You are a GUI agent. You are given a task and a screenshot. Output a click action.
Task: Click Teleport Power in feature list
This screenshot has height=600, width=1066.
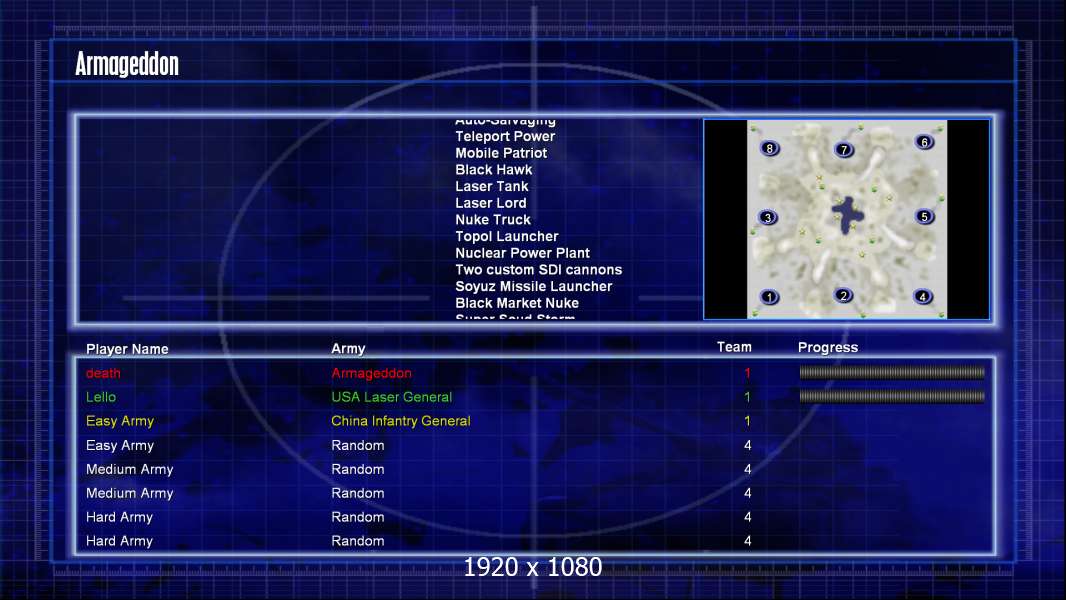point(505,137)
